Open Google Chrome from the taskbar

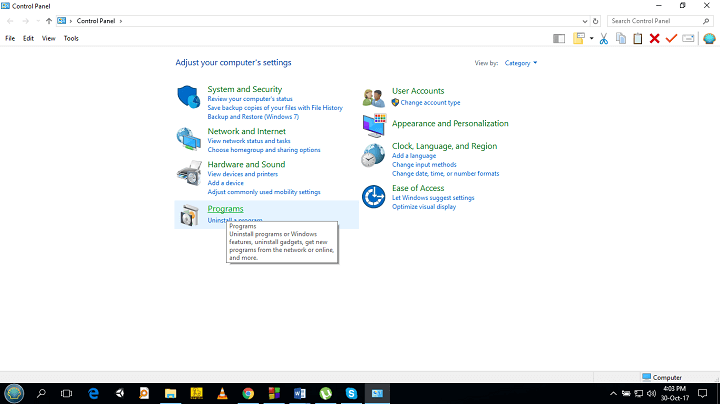pyautogui.click(x=248, y=393)
